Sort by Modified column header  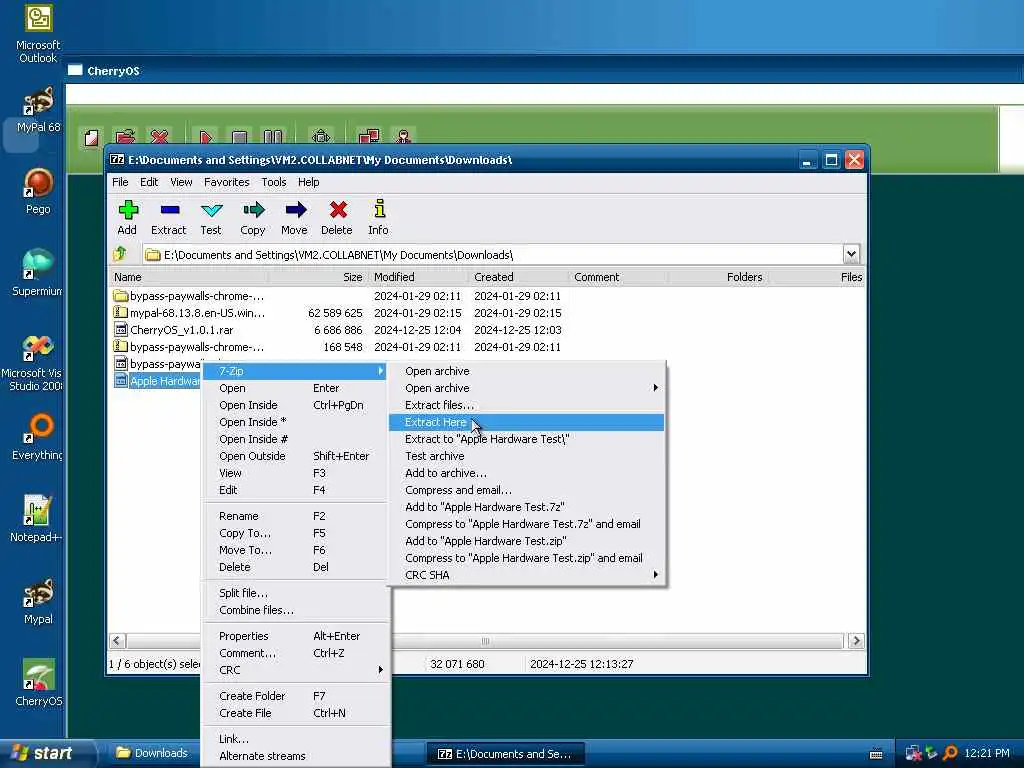(x=418, y=277)
